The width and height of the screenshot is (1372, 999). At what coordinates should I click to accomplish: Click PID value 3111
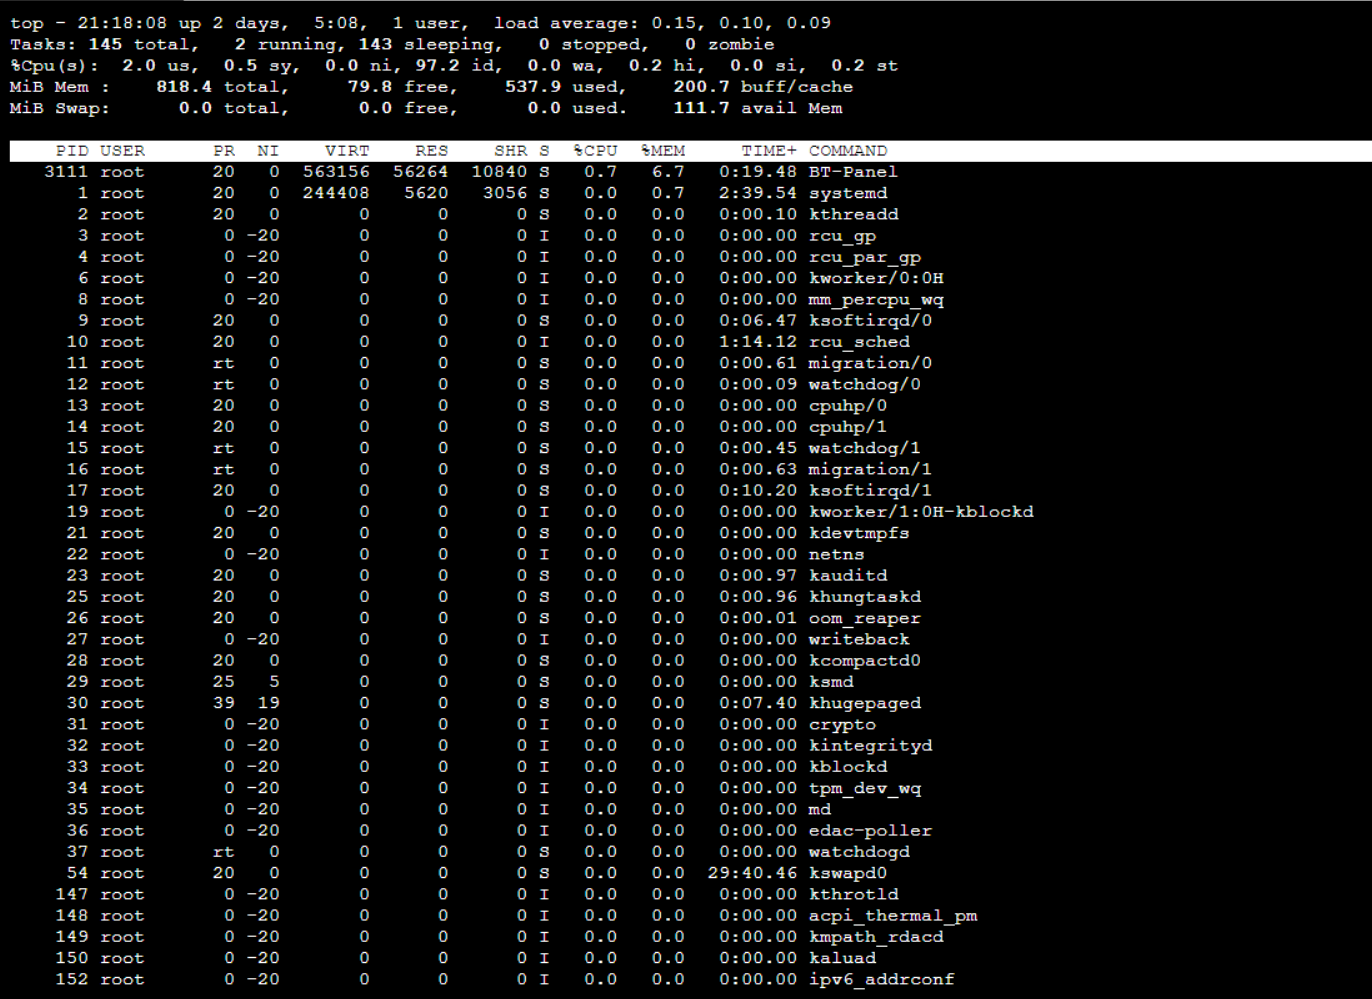[67, 172]
